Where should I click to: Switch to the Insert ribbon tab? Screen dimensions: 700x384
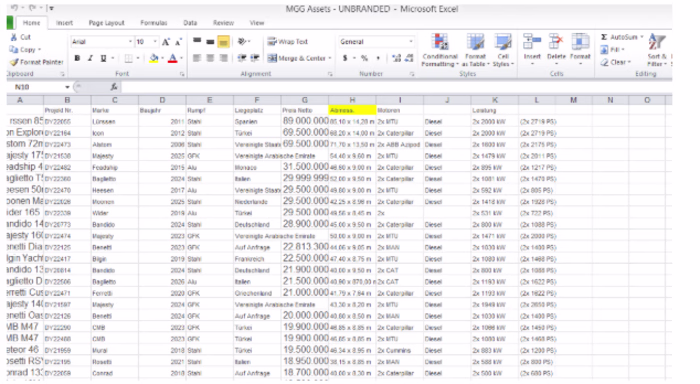click(64, 23)
